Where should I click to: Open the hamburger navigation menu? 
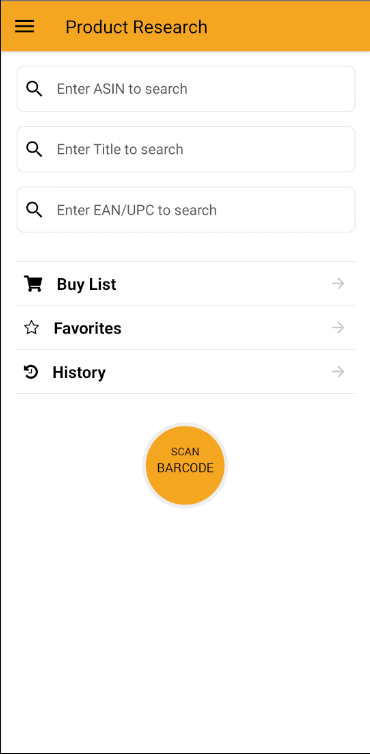[25, 26]
